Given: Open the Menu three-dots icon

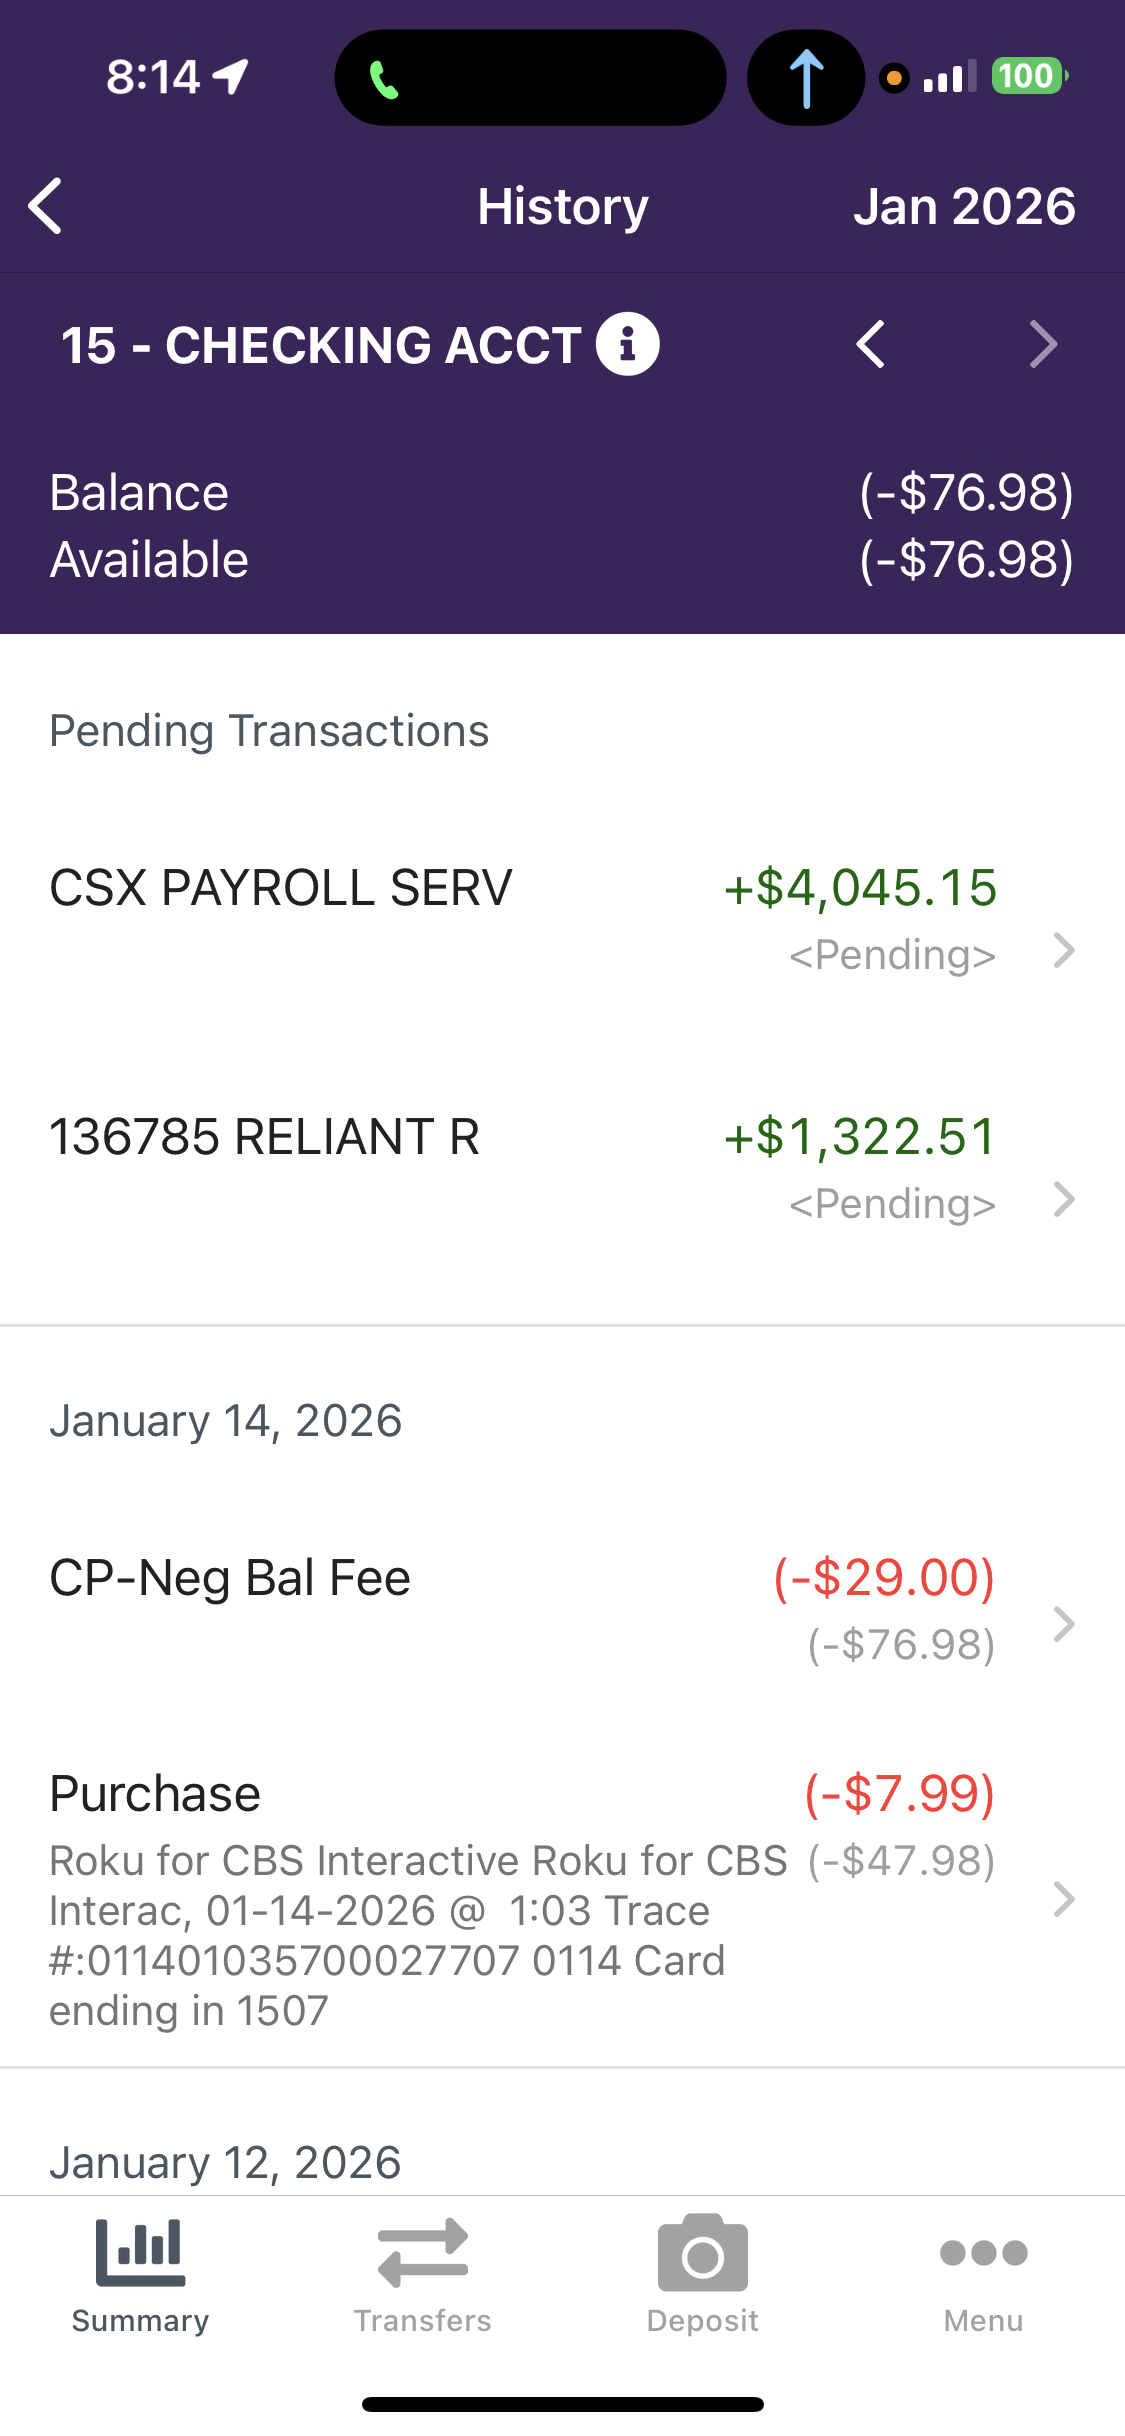Looking at the screenshot, I should click(x=983, y=2254).
